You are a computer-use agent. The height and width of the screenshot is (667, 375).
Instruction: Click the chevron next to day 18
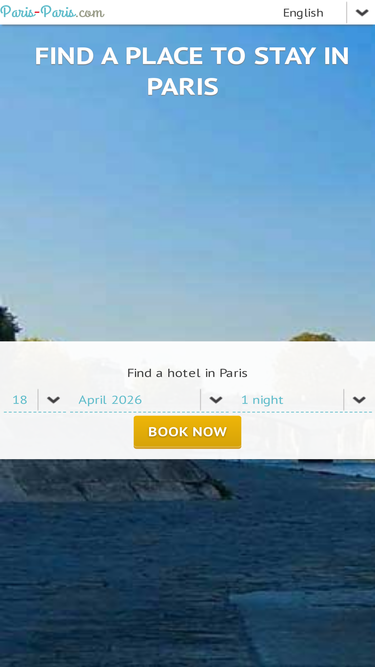pyautogui.click(x=53, y=400)
